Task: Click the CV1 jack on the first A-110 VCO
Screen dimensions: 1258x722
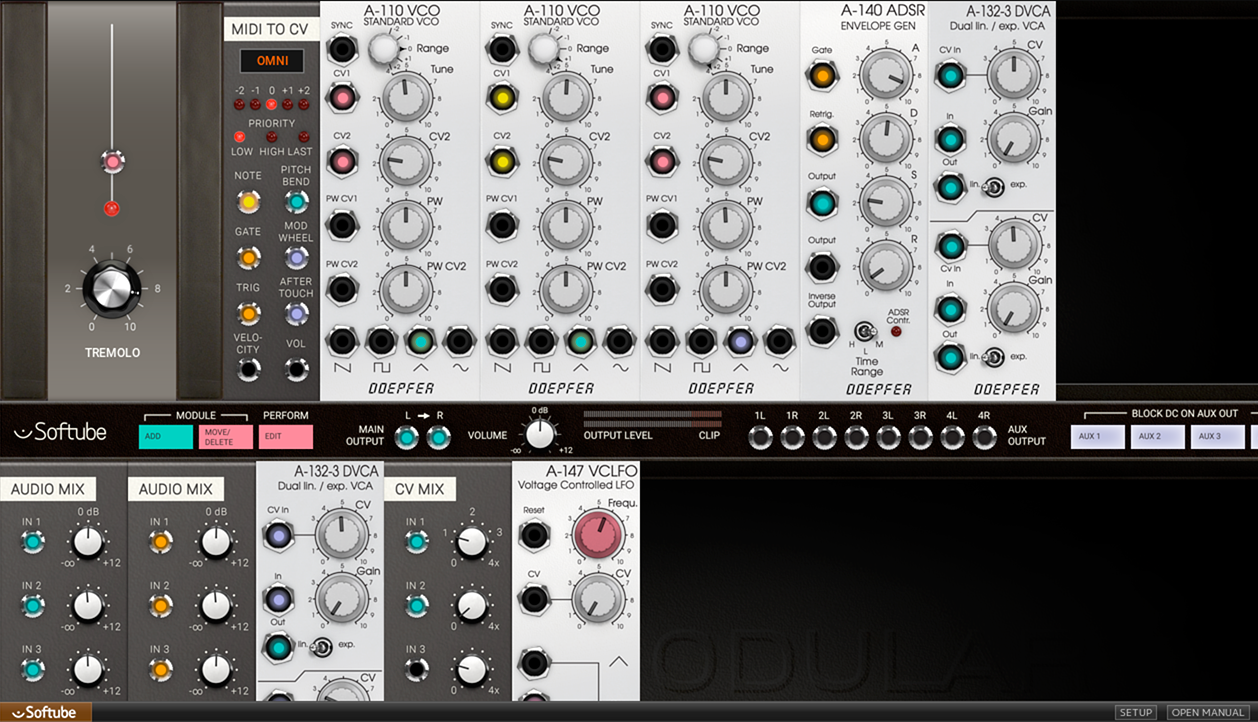Action: click(x=342, y=97)
